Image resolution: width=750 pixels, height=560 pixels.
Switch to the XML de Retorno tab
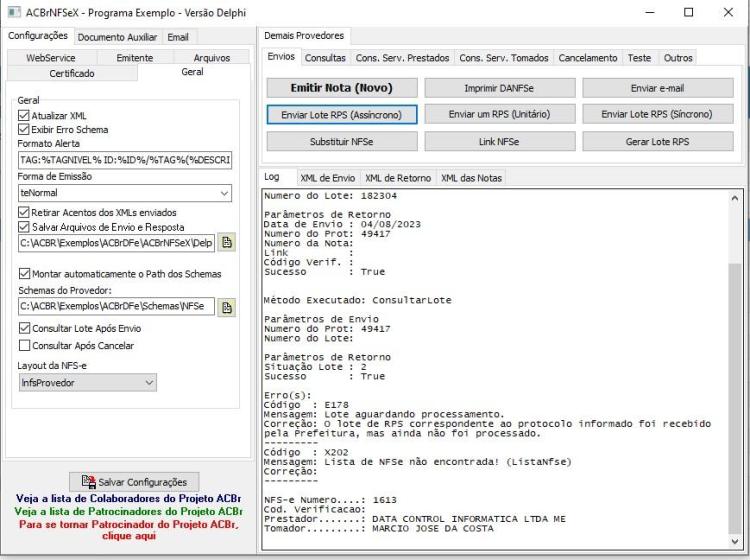(x=398, y=178)
